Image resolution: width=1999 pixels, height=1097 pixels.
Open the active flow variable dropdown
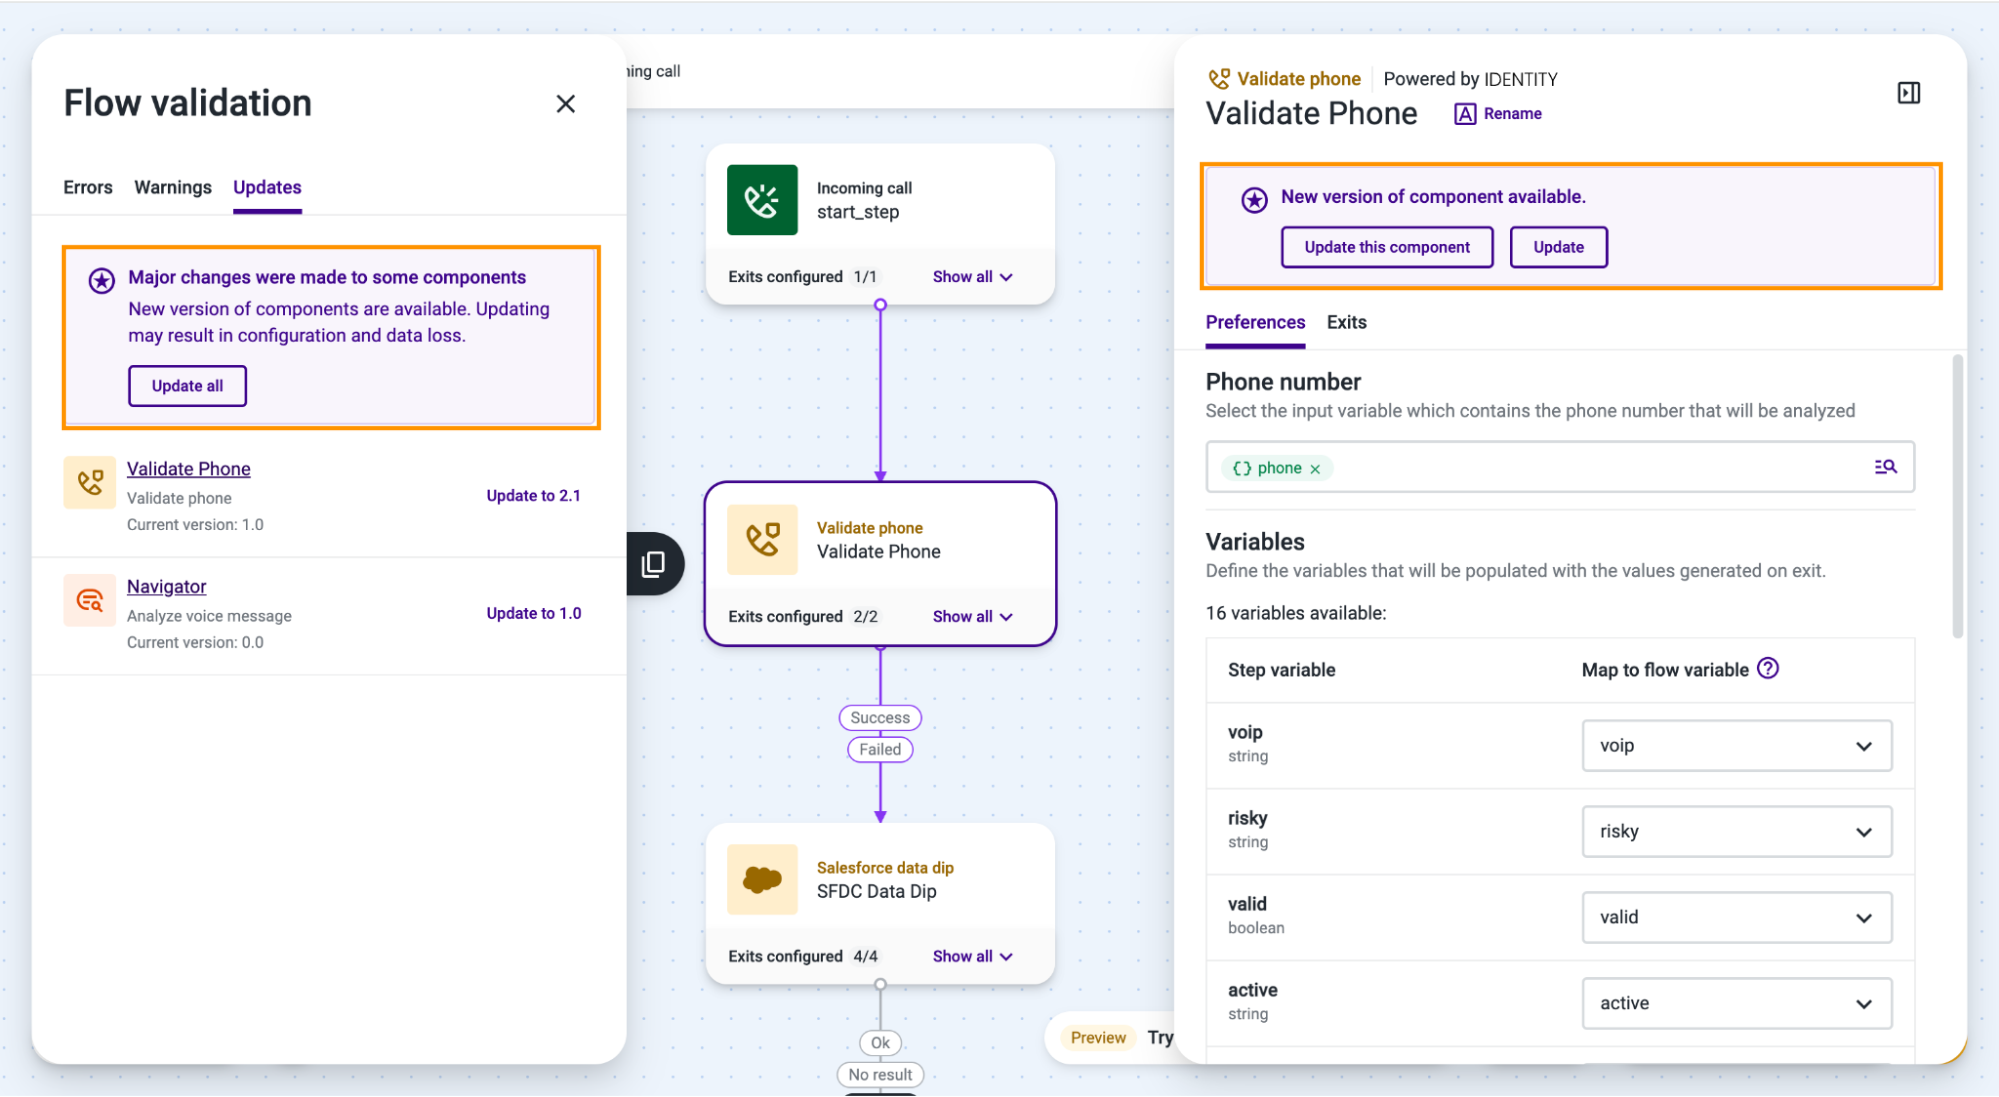(x=1736, y=1004)
